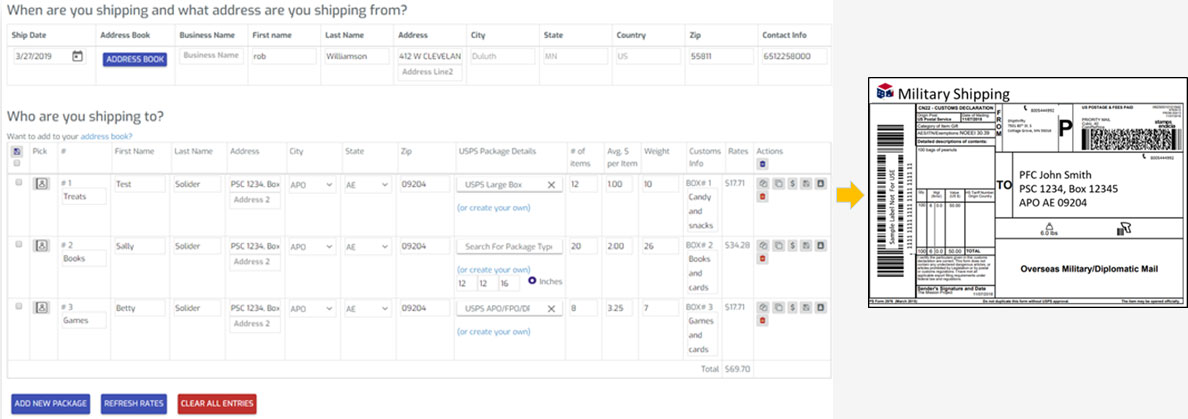Open the State dropdown in Betty's row

(x=367, y=308)
